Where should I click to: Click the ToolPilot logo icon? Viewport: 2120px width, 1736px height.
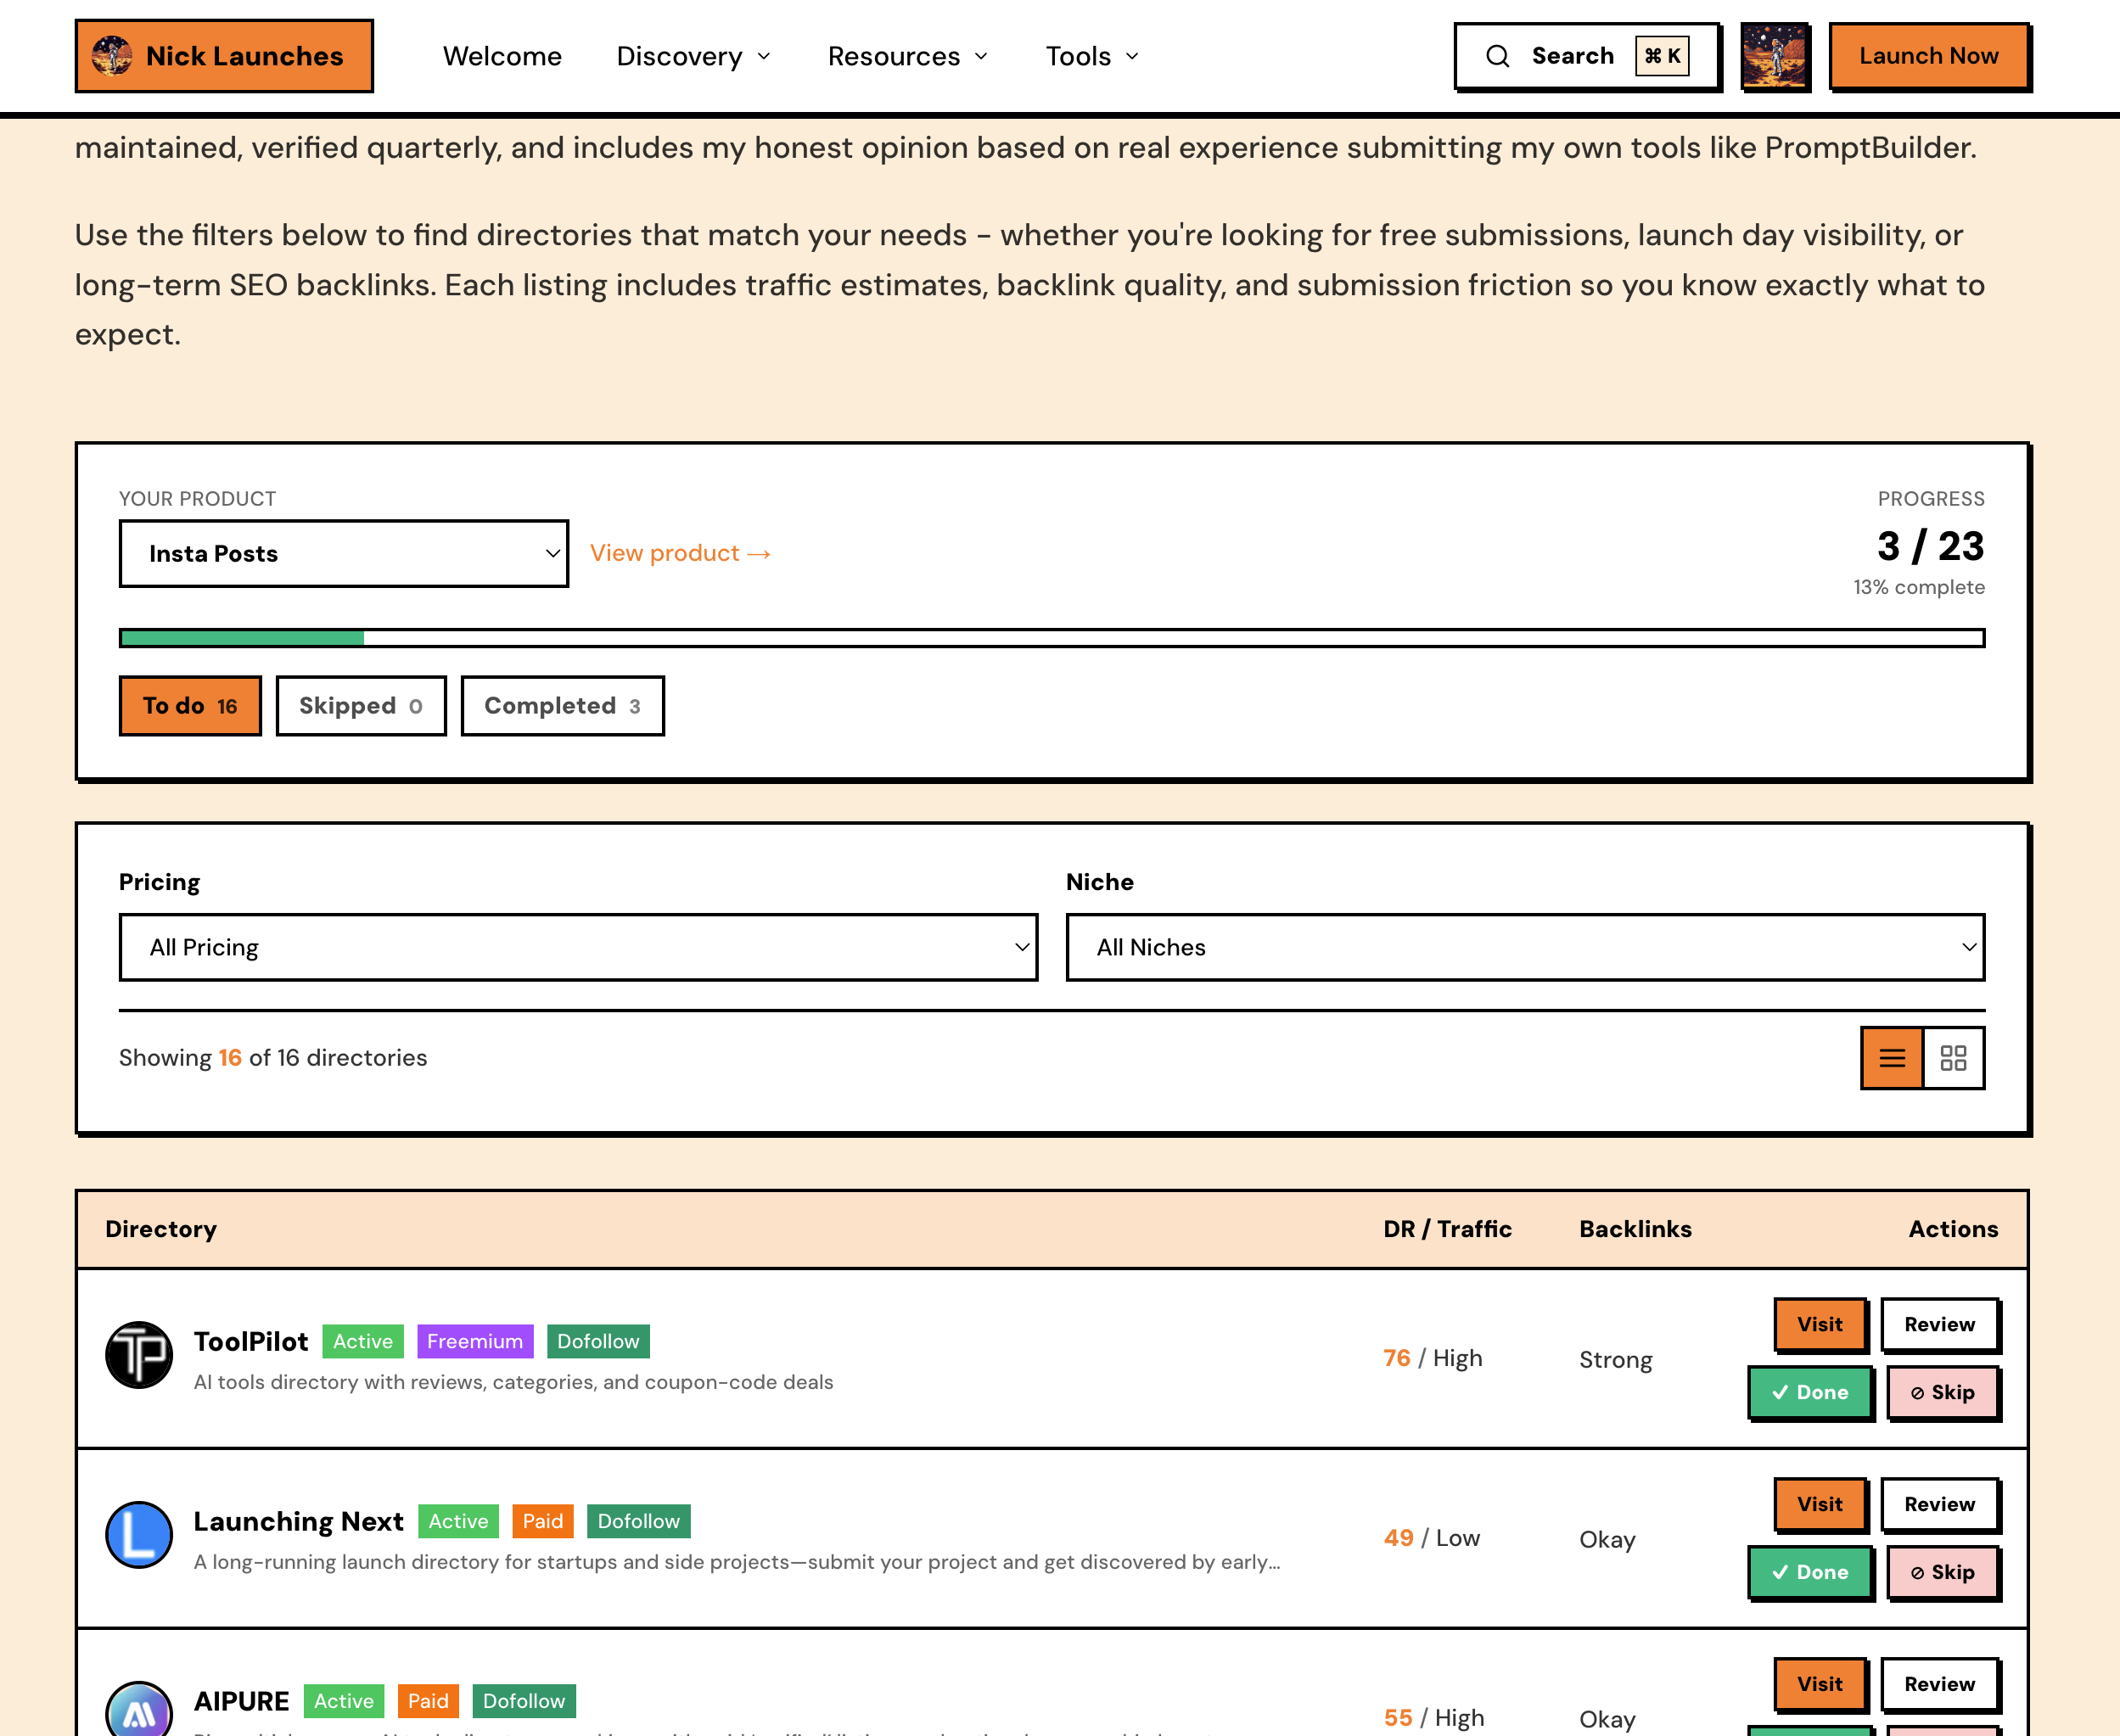(139, 1355)
